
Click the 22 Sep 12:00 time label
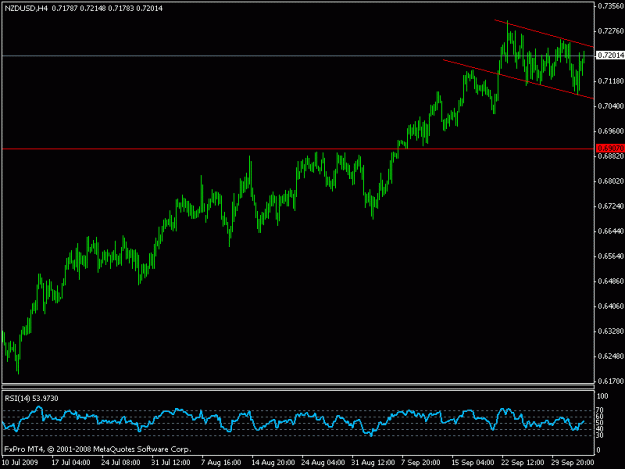pos(523,462)
